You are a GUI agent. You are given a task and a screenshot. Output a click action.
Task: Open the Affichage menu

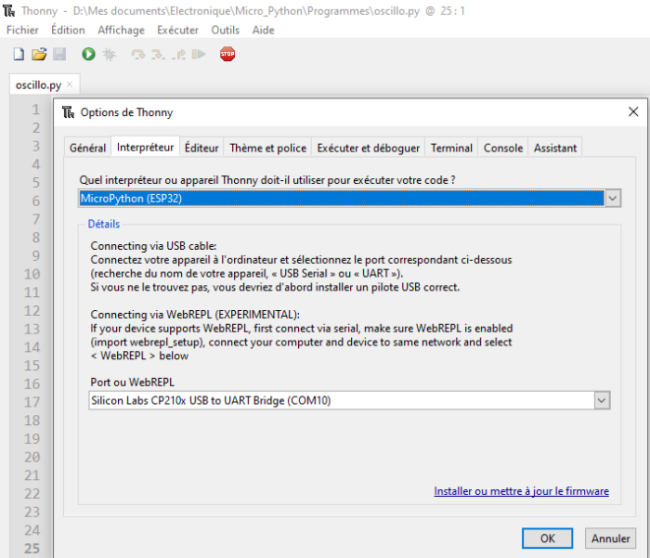click(x=121, y=30)
